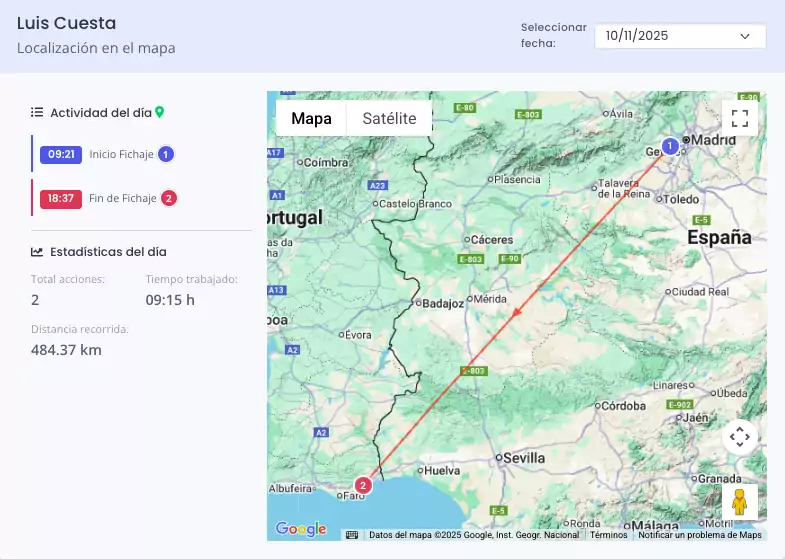Click the Street View pegman icon

pyautogui.click(x=739, y=502)
